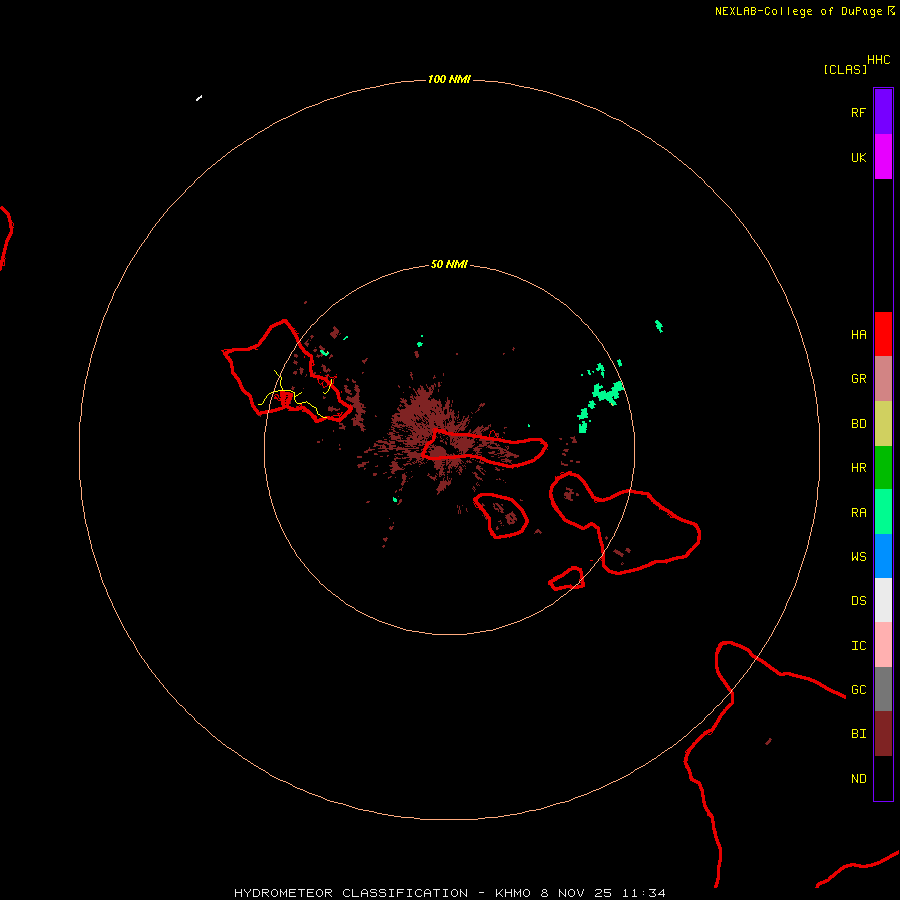Click the RF purple legend swatch
This screenshot has height=900, width=900.
coord(883,112)
